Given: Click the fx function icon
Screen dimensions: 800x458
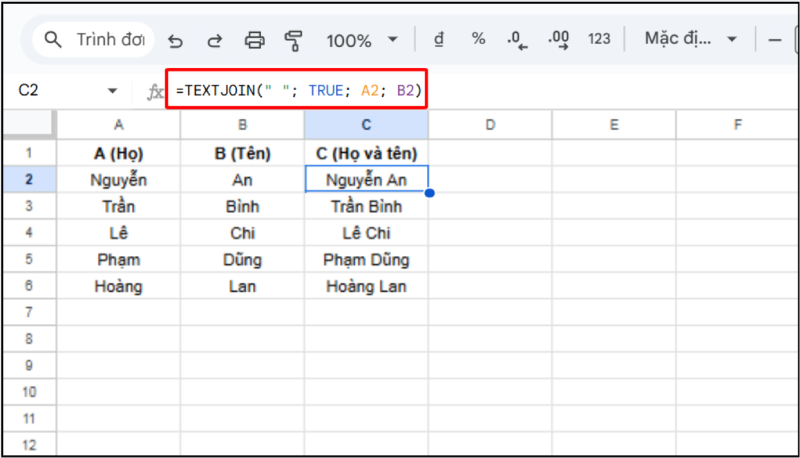Looking at the screenshot, I should coord(155,92).
